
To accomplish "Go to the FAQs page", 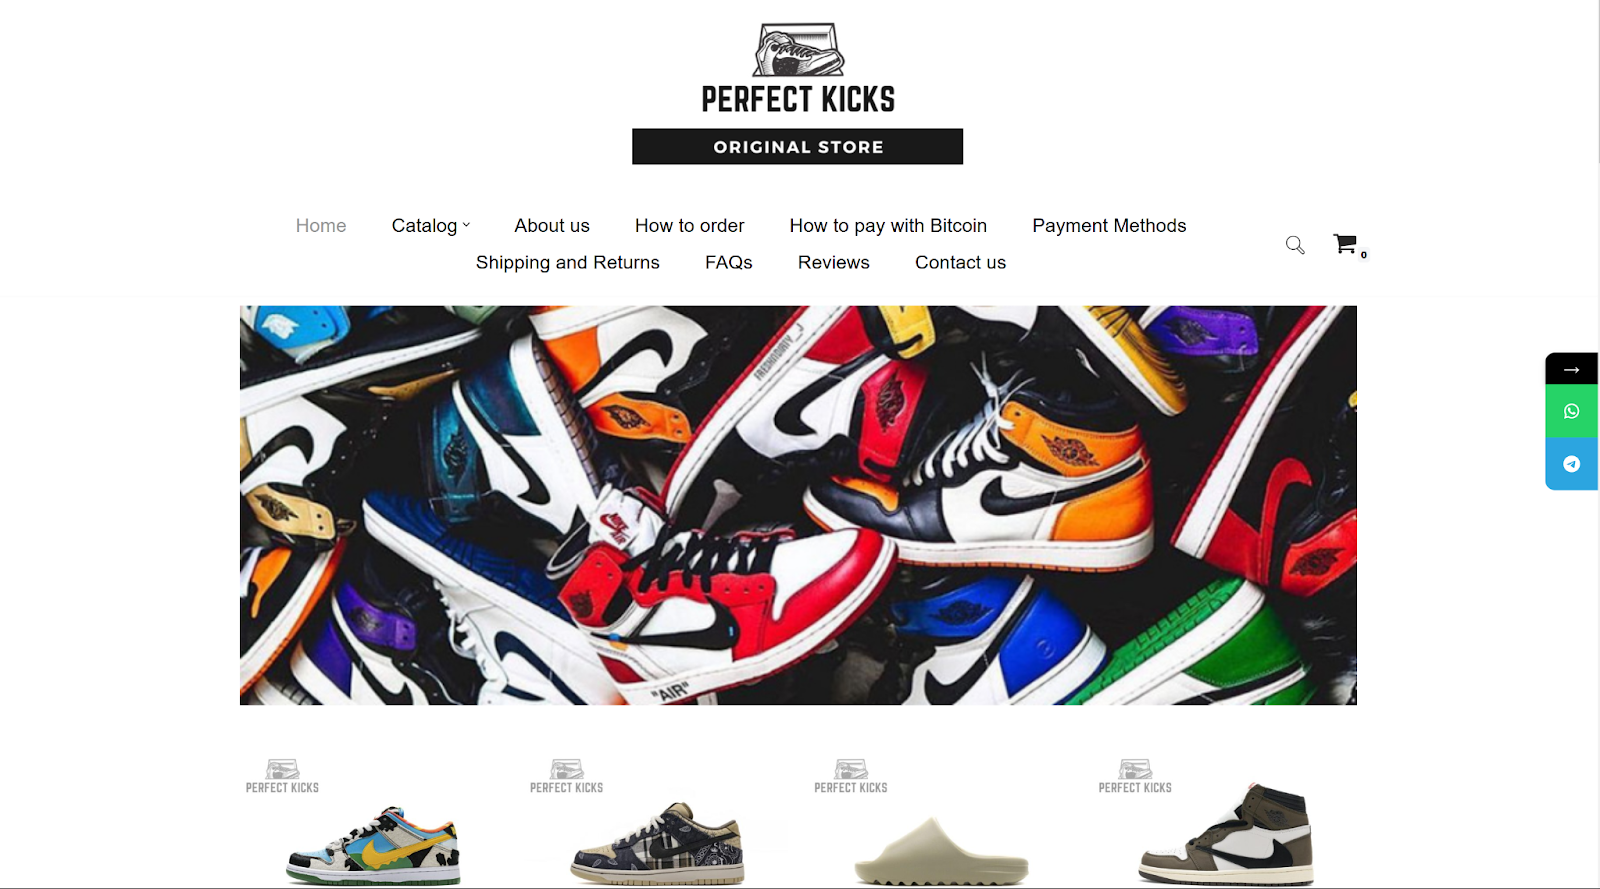I will coord(729,263).
